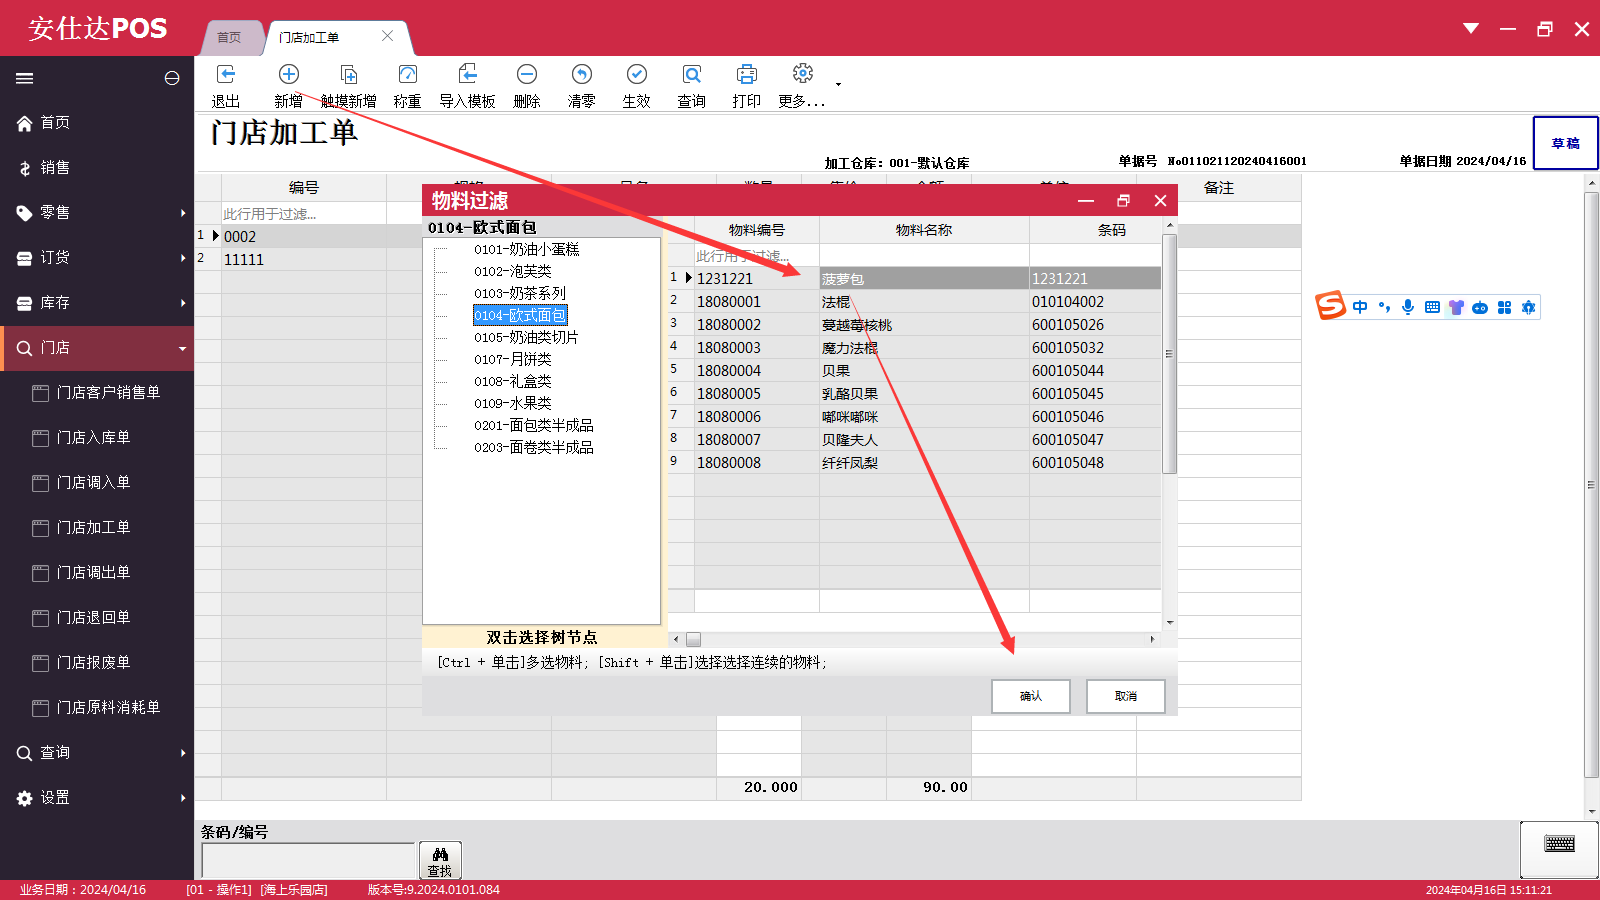
Task: Toggle the Sogou 中 Chinese/English mode
Action: click(x=1360, y=307)
